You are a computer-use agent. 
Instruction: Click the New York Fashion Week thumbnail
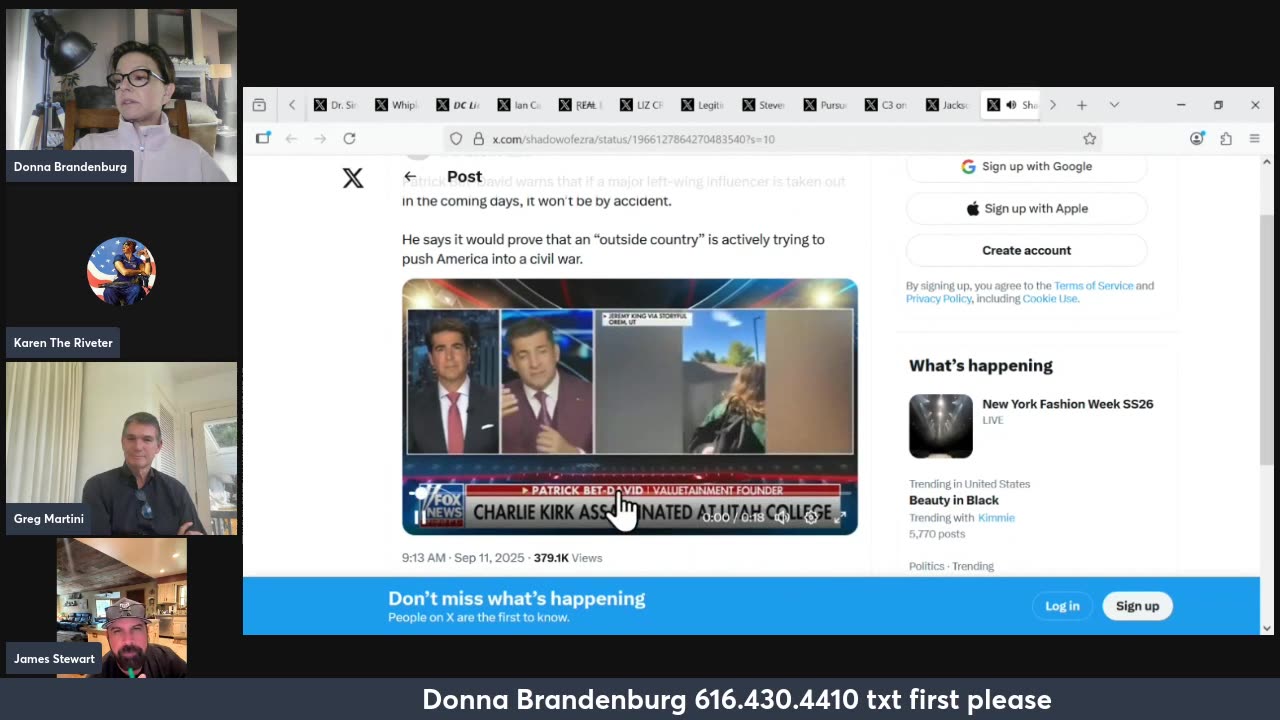[x=940, y=426]
